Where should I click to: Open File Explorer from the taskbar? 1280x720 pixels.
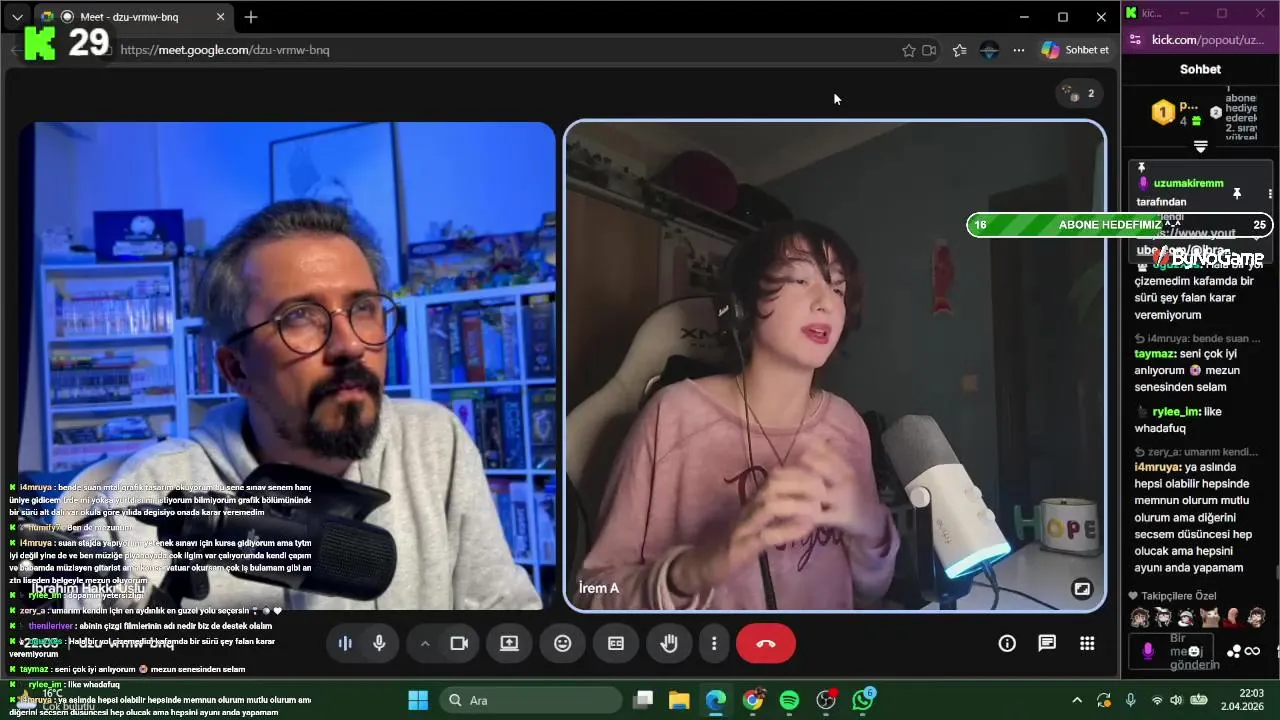(x=679, y=700)
